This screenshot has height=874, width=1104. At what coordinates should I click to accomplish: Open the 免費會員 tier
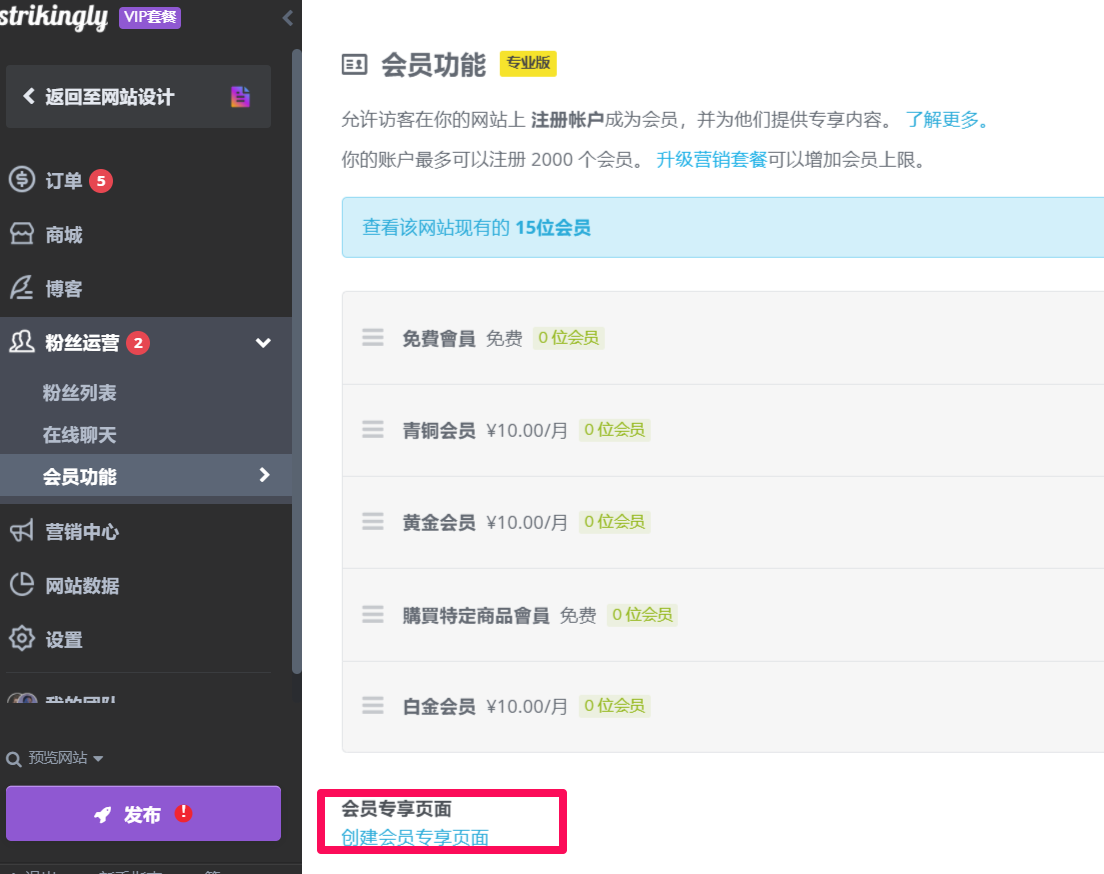coord(439,339)
